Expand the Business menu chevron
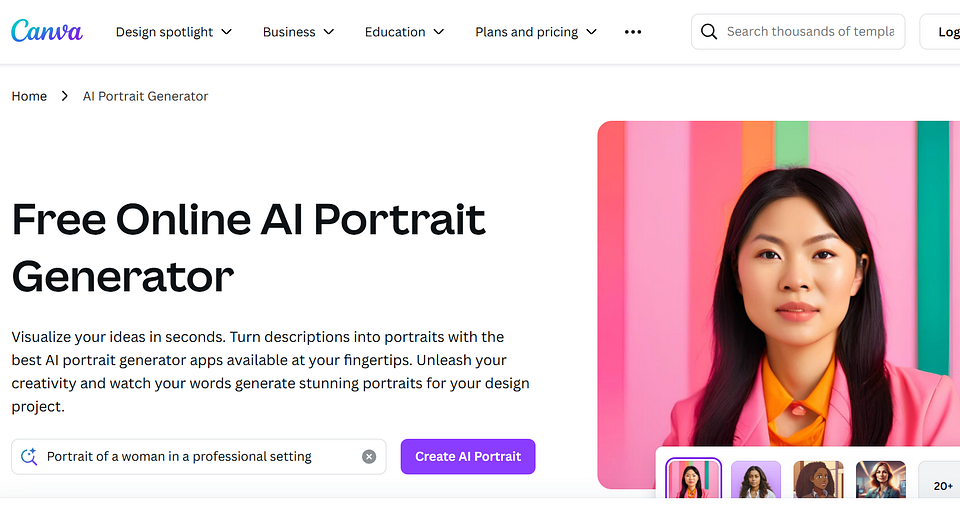The image size is (960, 512). coord(329,32)
